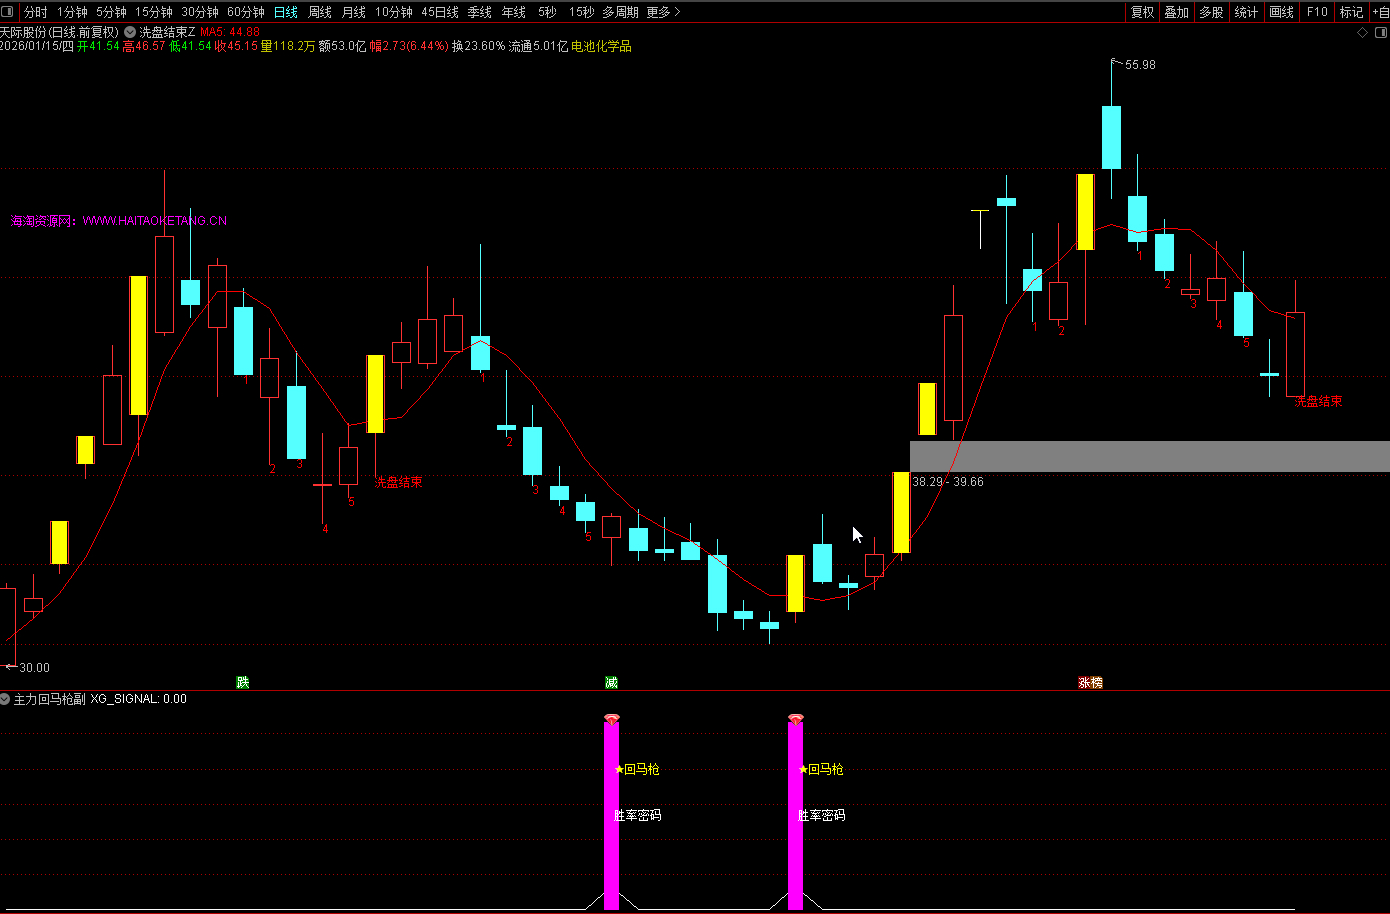Viewport: 1390px width, 914px height.
Task: Click the green 跌 marker on the timeline
Action: [x=242, y=682]
